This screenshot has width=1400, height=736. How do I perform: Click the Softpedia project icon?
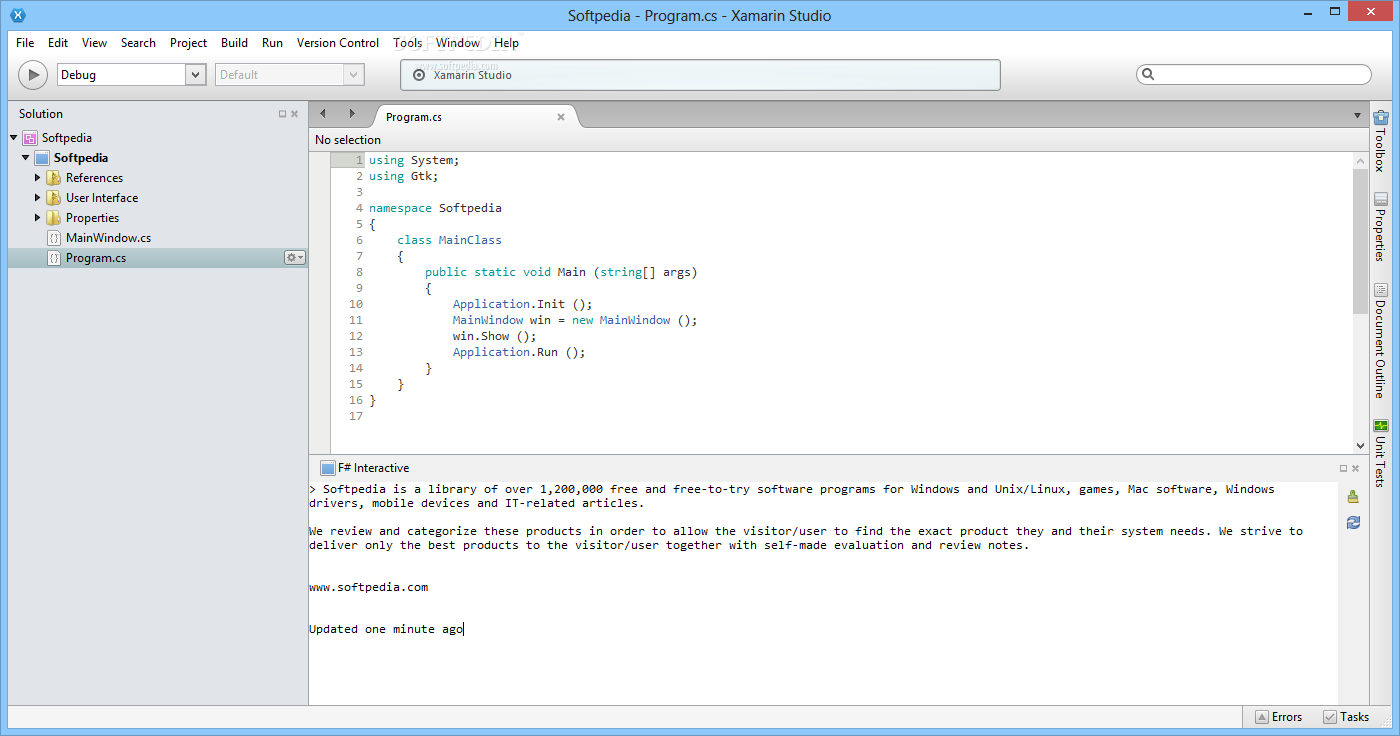(42, 158)
